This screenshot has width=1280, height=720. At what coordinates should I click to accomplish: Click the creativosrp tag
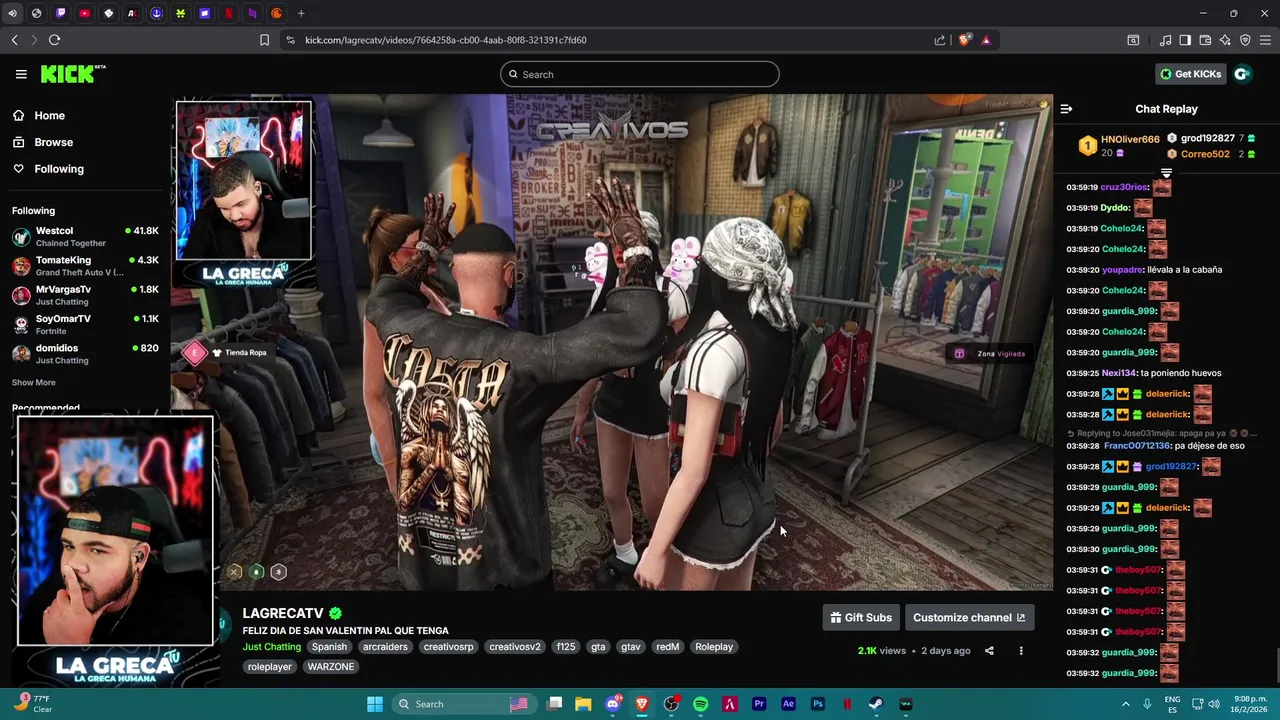pyautogui.click(x=448, y=647)
